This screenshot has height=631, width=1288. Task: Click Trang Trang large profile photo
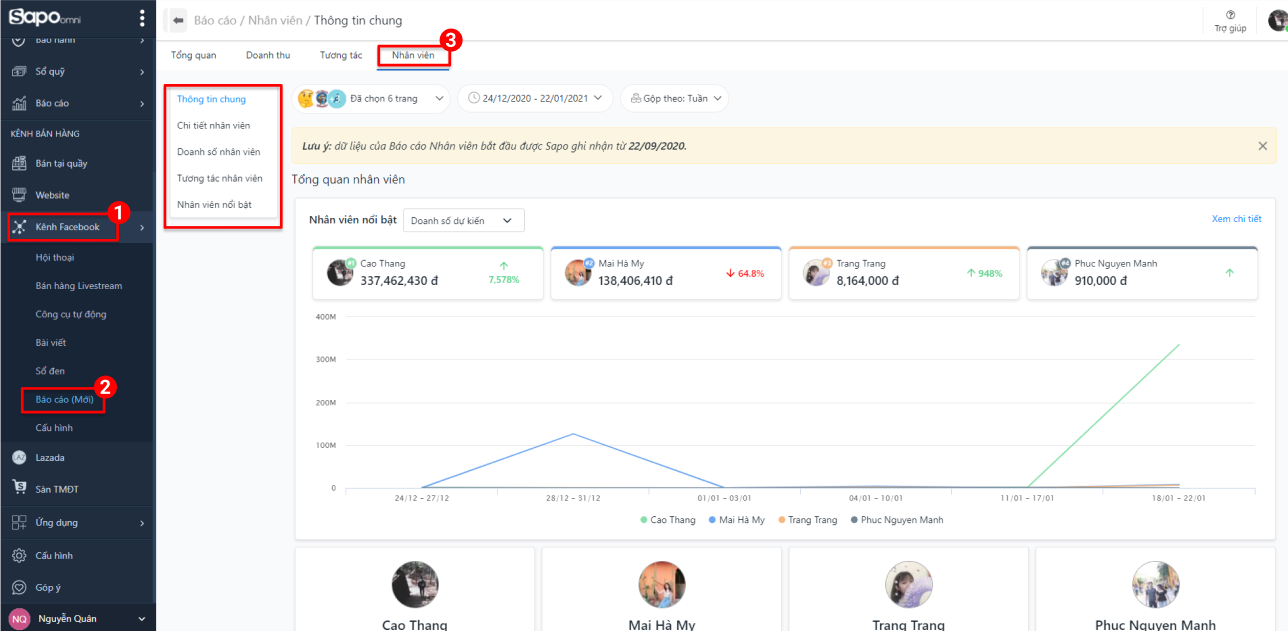coord(909,585)
